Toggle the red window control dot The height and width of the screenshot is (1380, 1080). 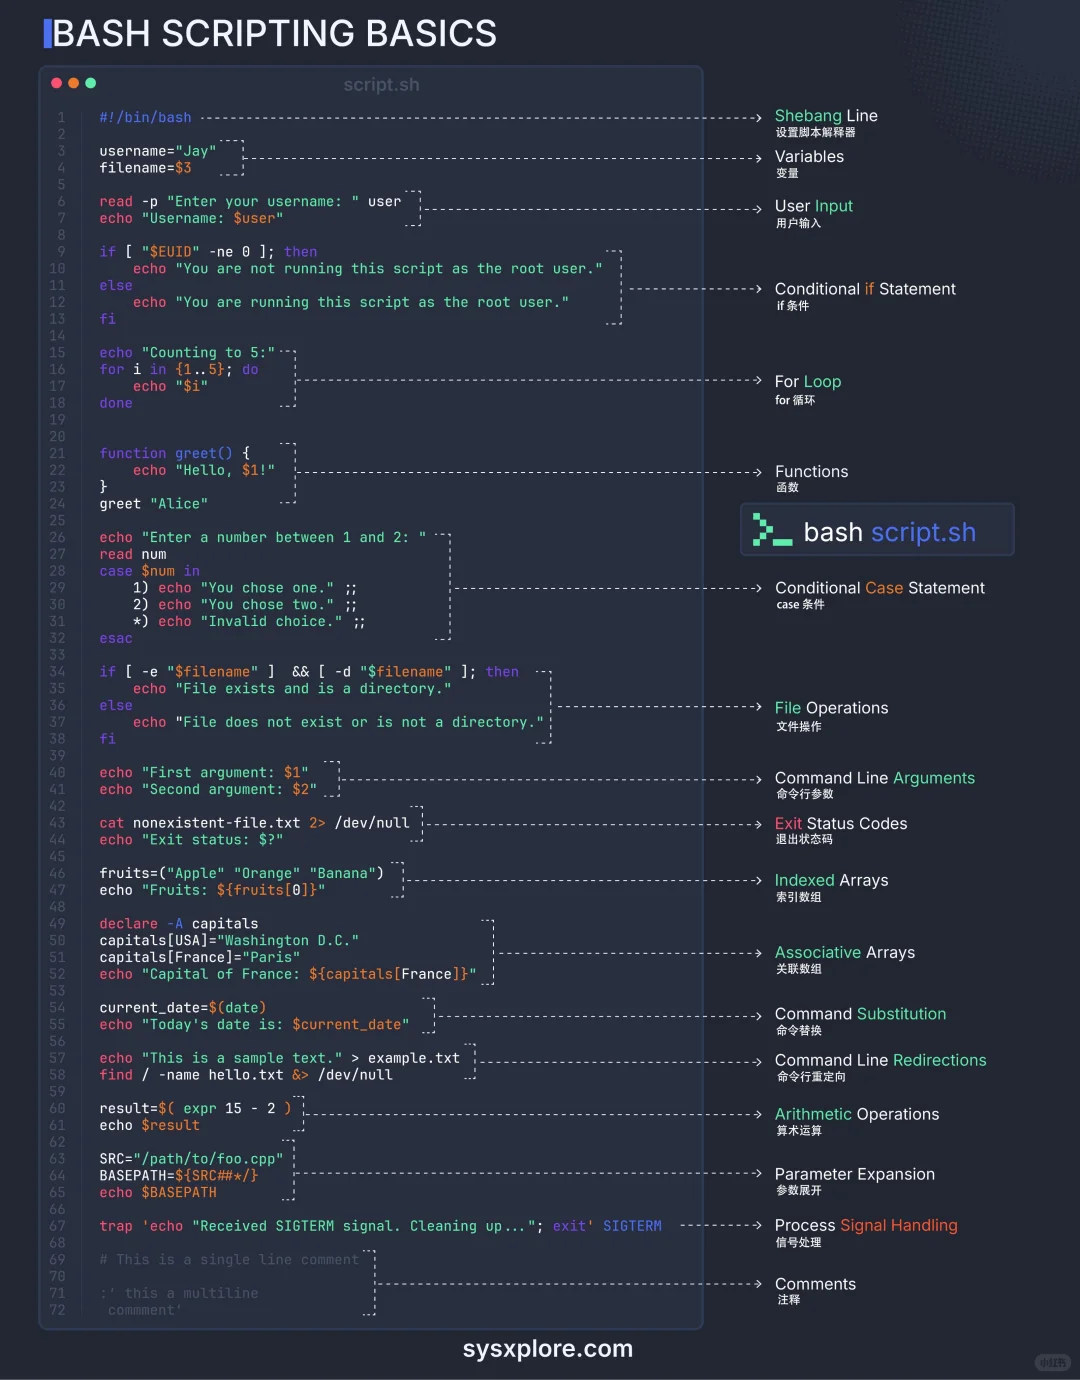55,84
